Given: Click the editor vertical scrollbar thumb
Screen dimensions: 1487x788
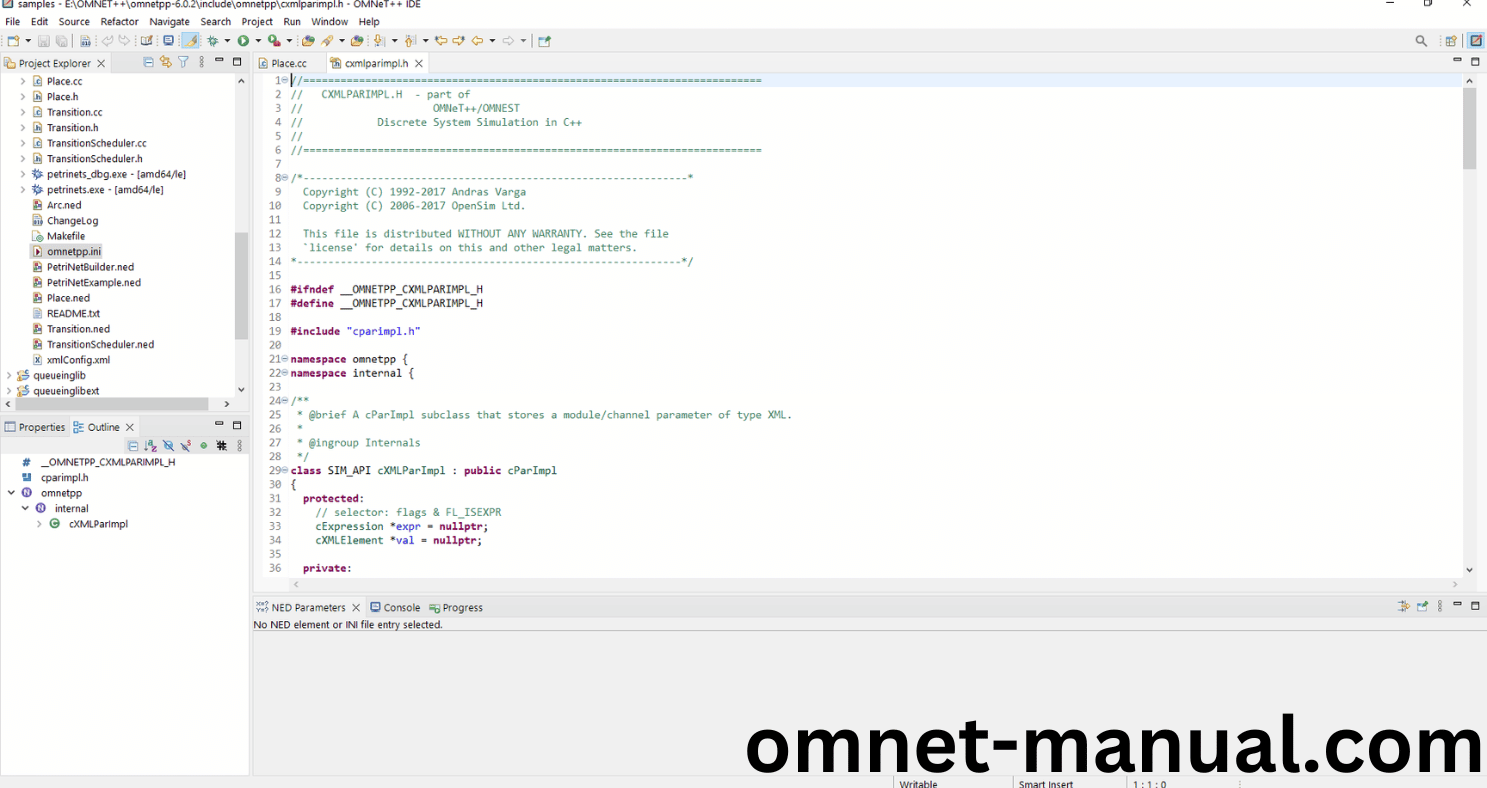Looking at the screenshot, I should point(1469,128).
